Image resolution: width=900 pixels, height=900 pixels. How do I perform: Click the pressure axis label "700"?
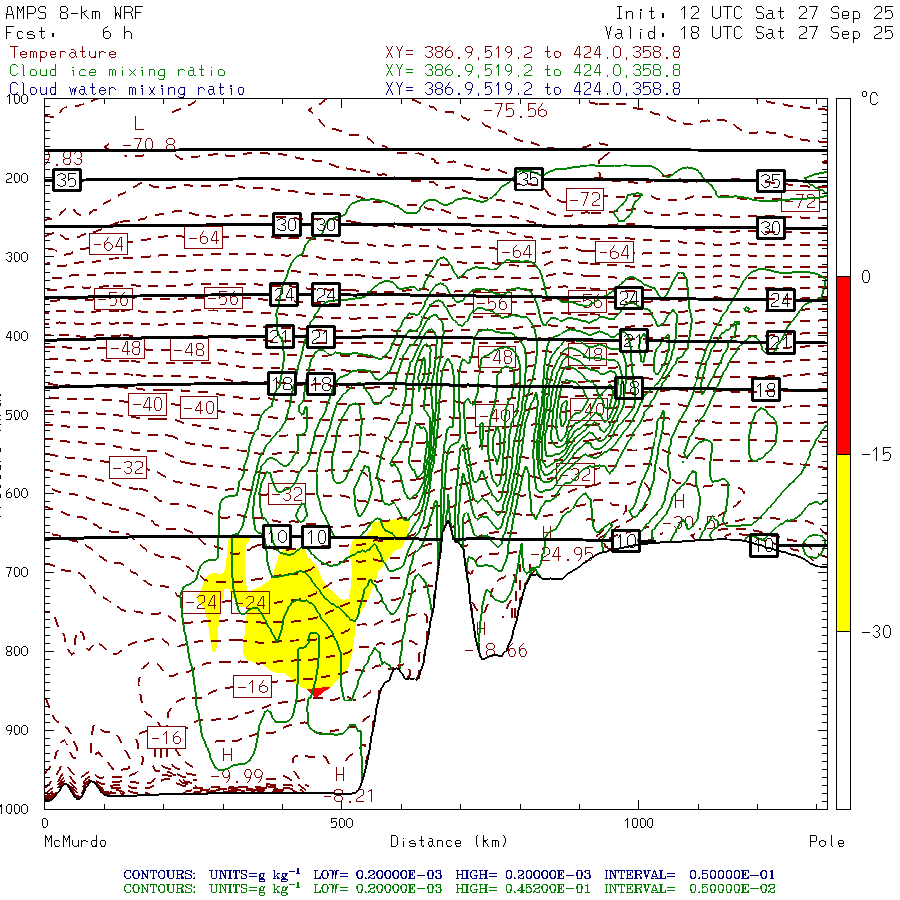click(x=17, y=572)
